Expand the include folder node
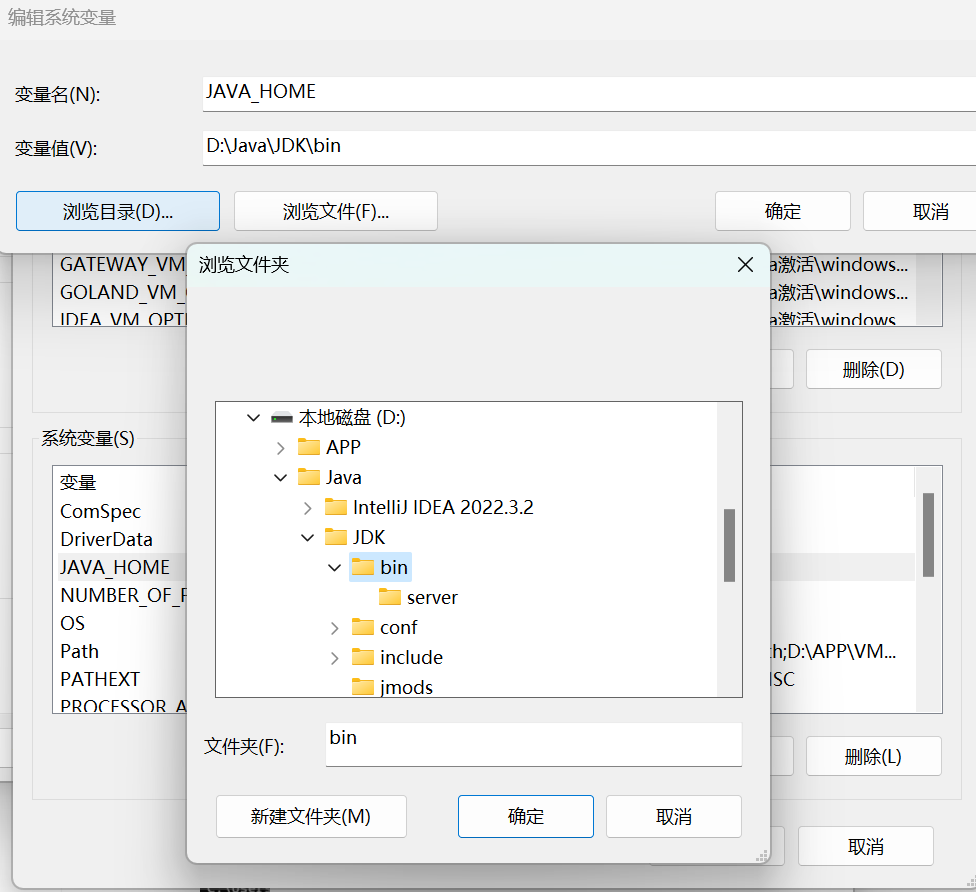The height and width of the screenshot is (892, 976). [335, 657]
